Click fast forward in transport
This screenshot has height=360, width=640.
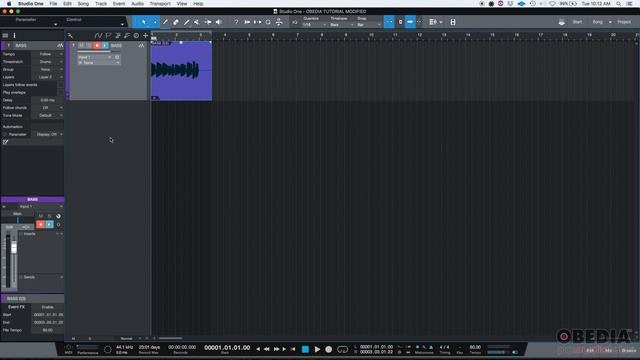point(276,349)
